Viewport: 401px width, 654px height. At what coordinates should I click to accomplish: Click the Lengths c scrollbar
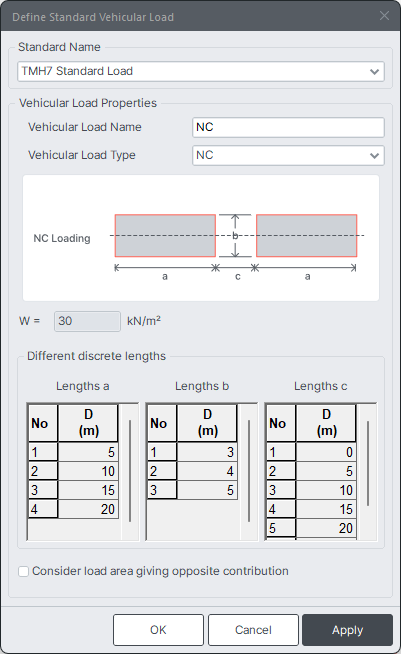368,463
